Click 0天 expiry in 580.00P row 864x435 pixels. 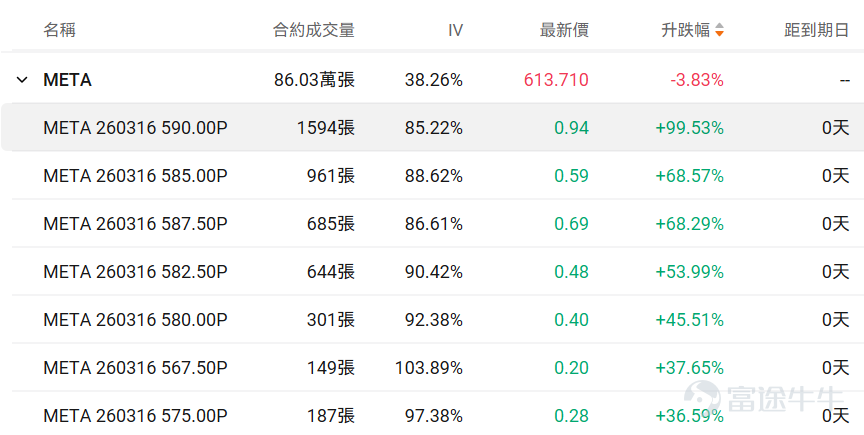click(x=836, y=320)
